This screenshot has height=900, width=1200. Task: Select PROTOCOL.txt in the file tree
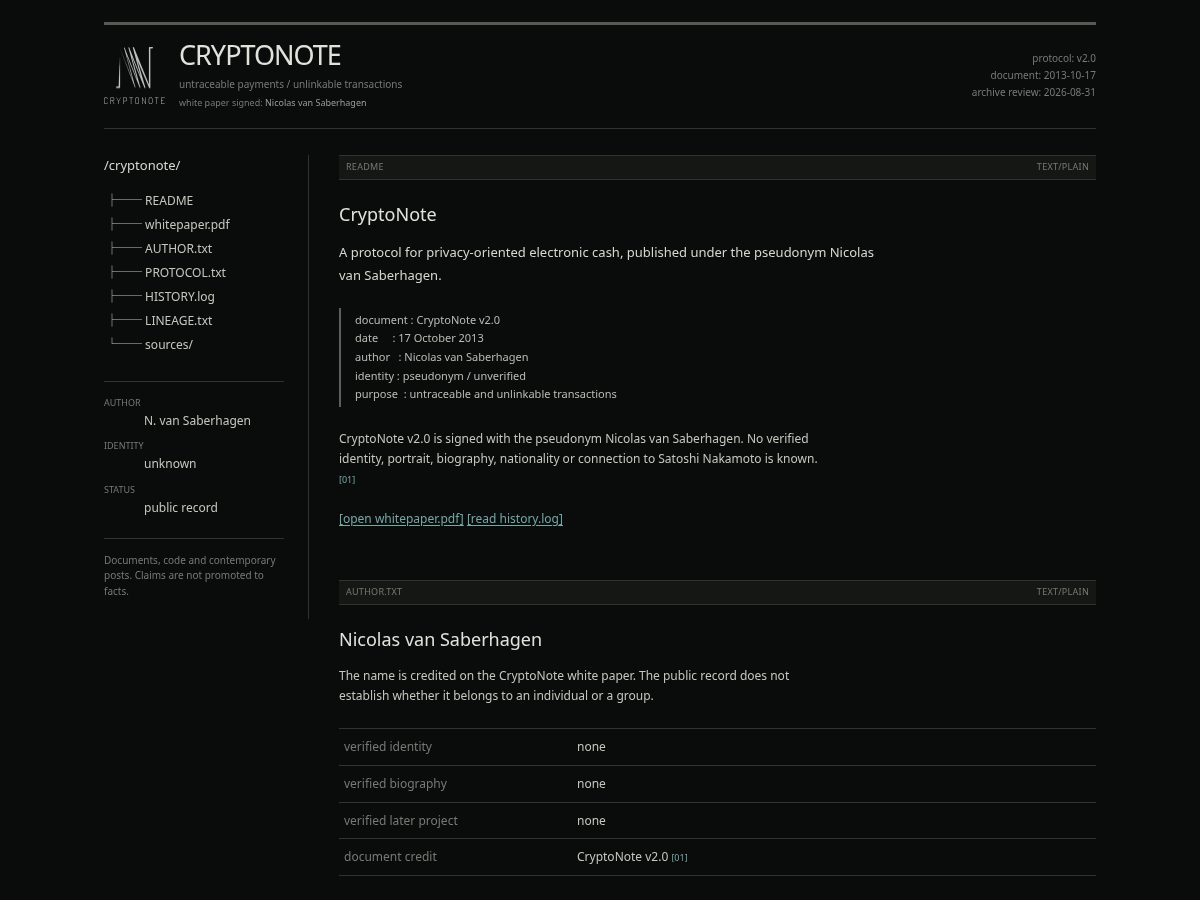[185, 272]
